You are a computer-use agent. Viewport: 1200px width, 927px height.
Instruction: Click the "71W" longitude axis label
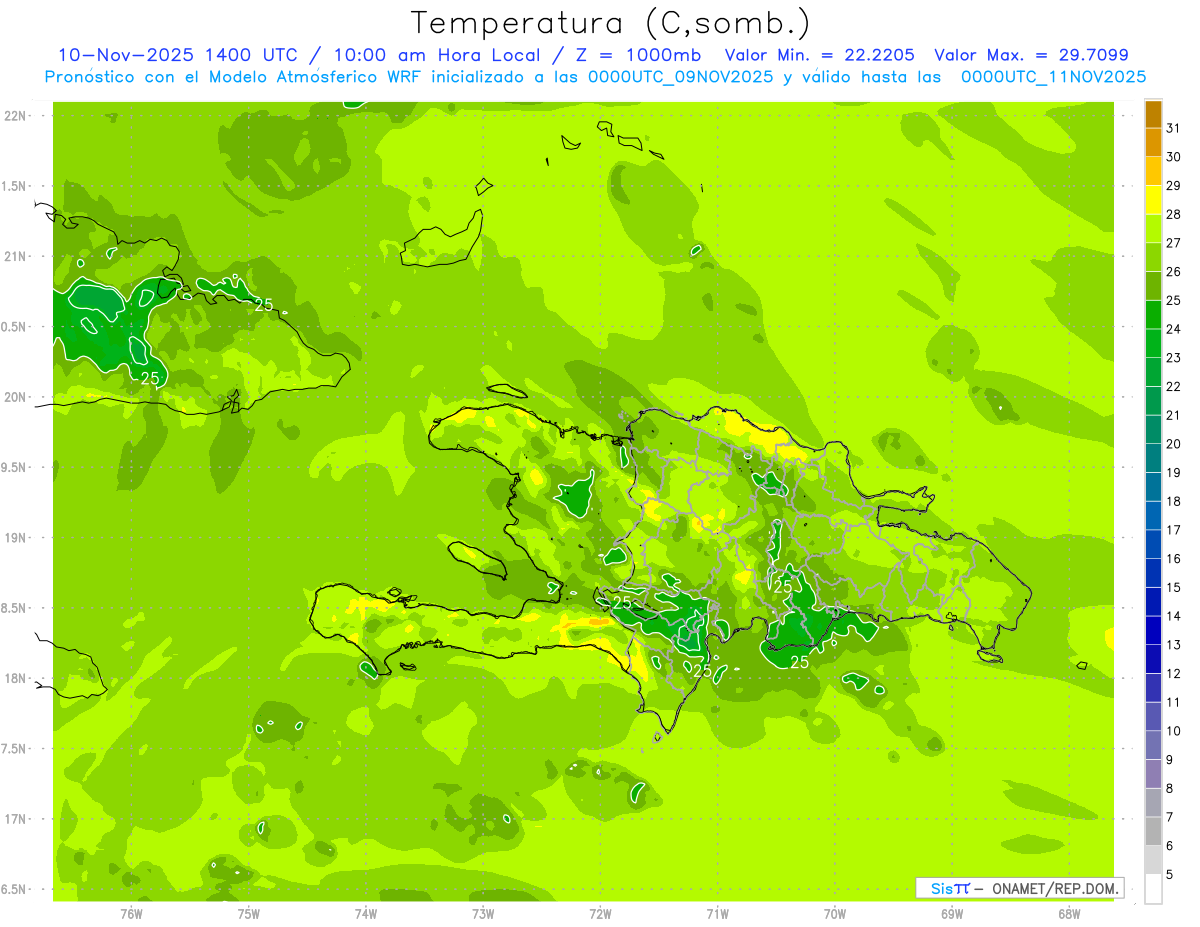(717, 914)
